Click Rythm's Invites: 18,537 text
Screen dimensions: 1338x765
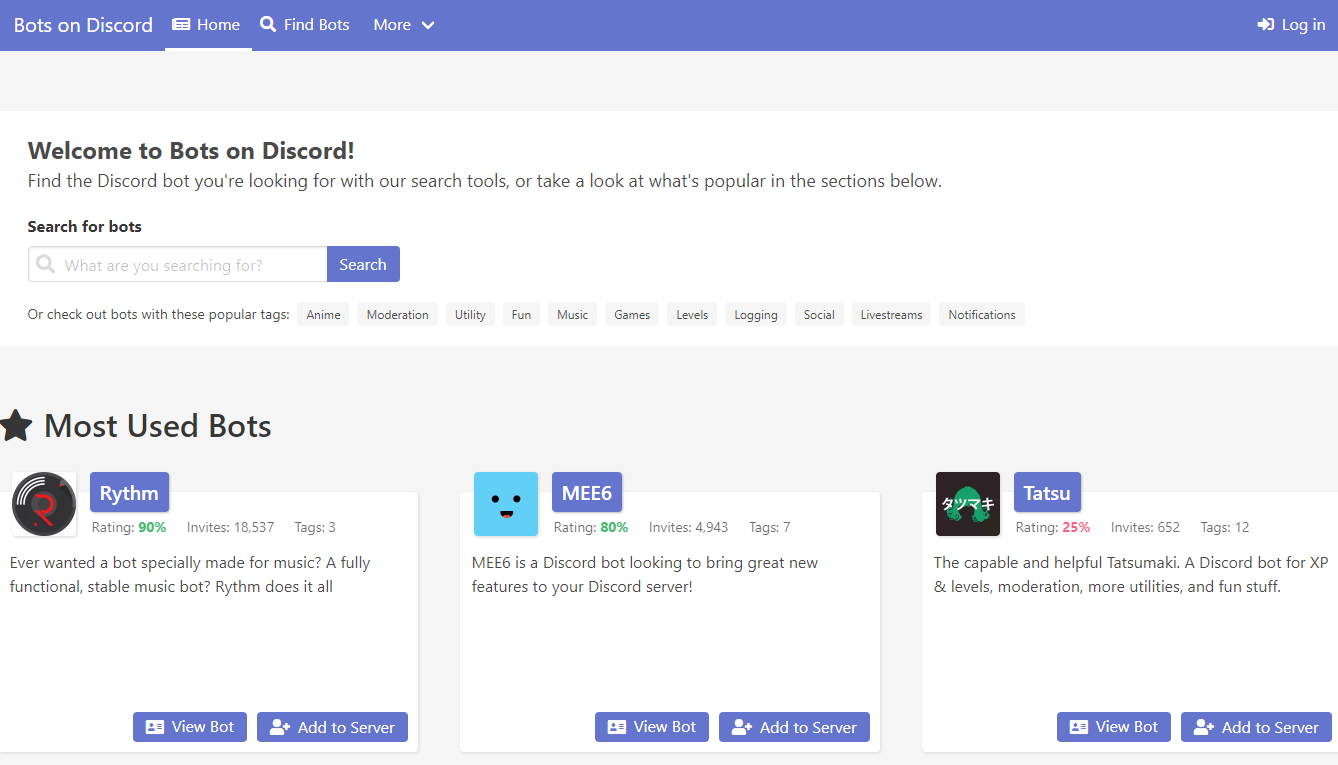230,527
